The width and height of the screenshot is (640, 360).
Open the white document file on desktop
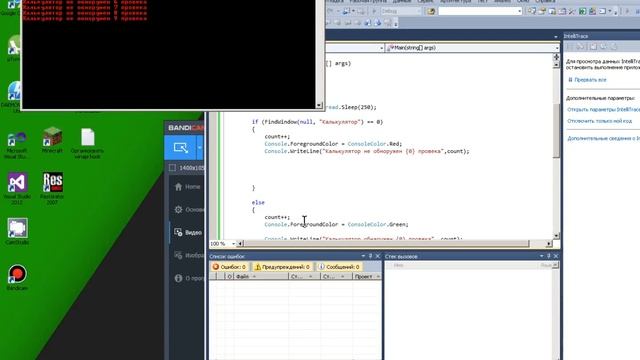coord(87,142)
